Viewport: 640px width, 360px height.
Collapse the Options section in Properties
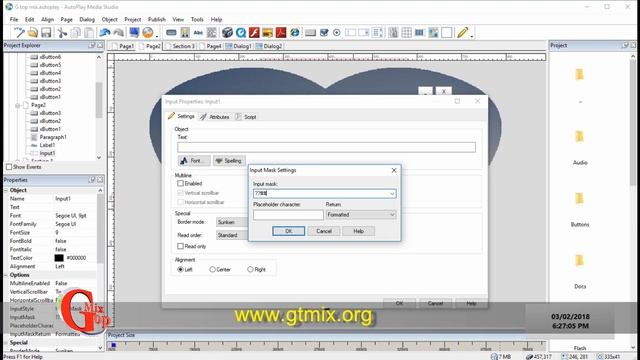click(6, 275)
